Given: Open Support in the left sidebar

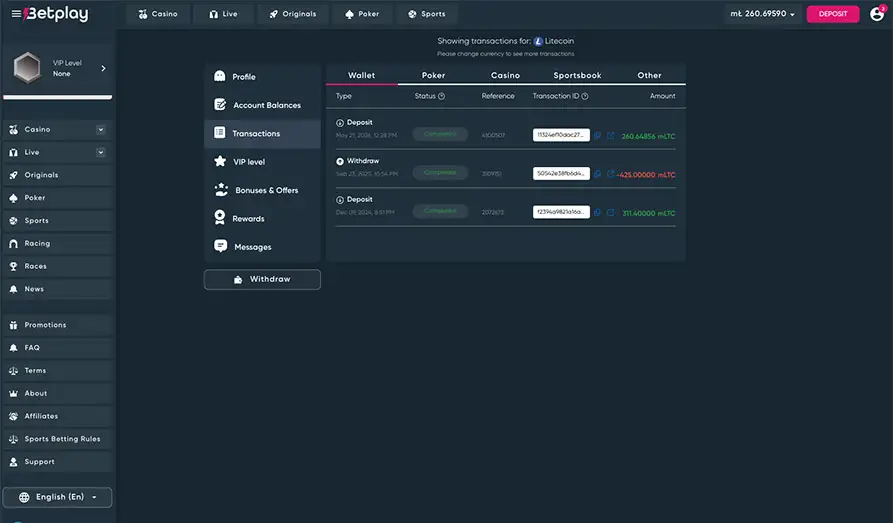Looking at the screenshot, I should click(x=58, y=461).
